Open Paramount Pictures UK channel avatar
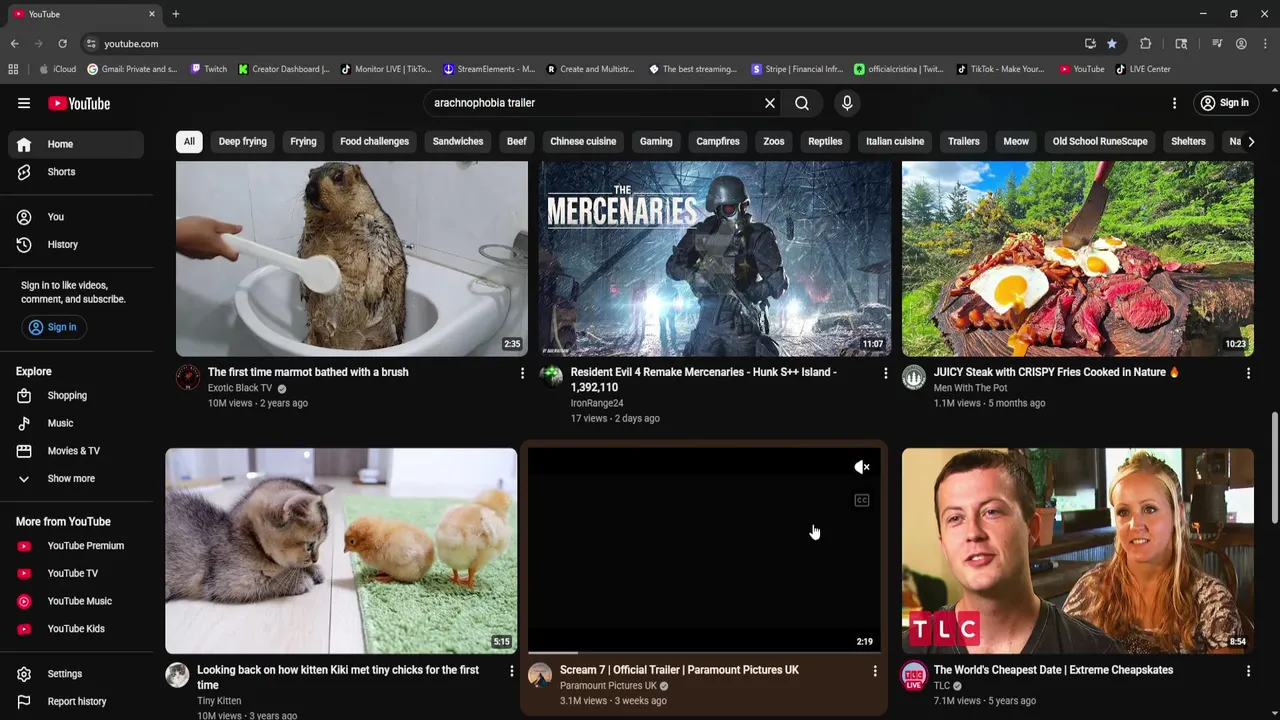The image size is (1280, 720). (540, 675)
